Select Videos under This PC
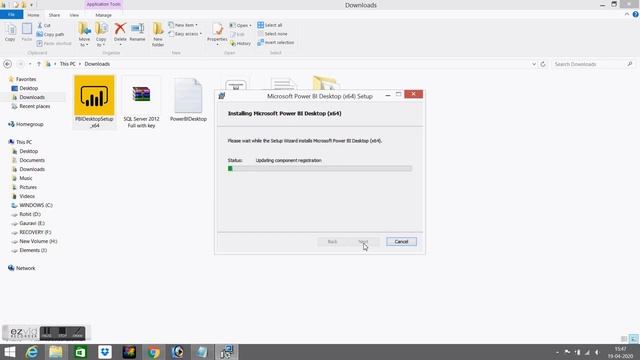Image resolution: width=640 pixels, height=360 pixels. tap(27, 196)
